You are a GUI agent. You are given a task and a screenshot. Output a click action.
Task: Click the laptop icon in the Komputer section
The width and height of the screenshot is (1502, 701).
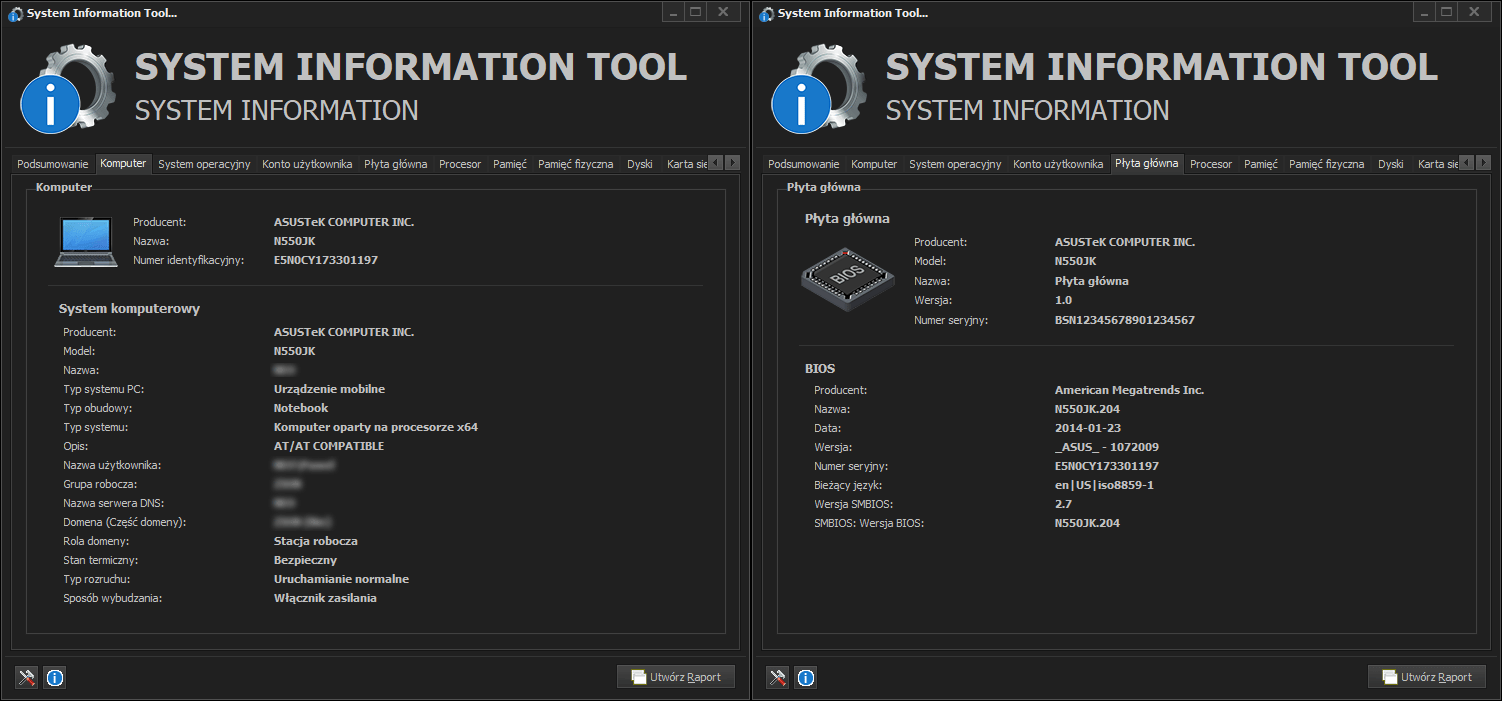86,244
